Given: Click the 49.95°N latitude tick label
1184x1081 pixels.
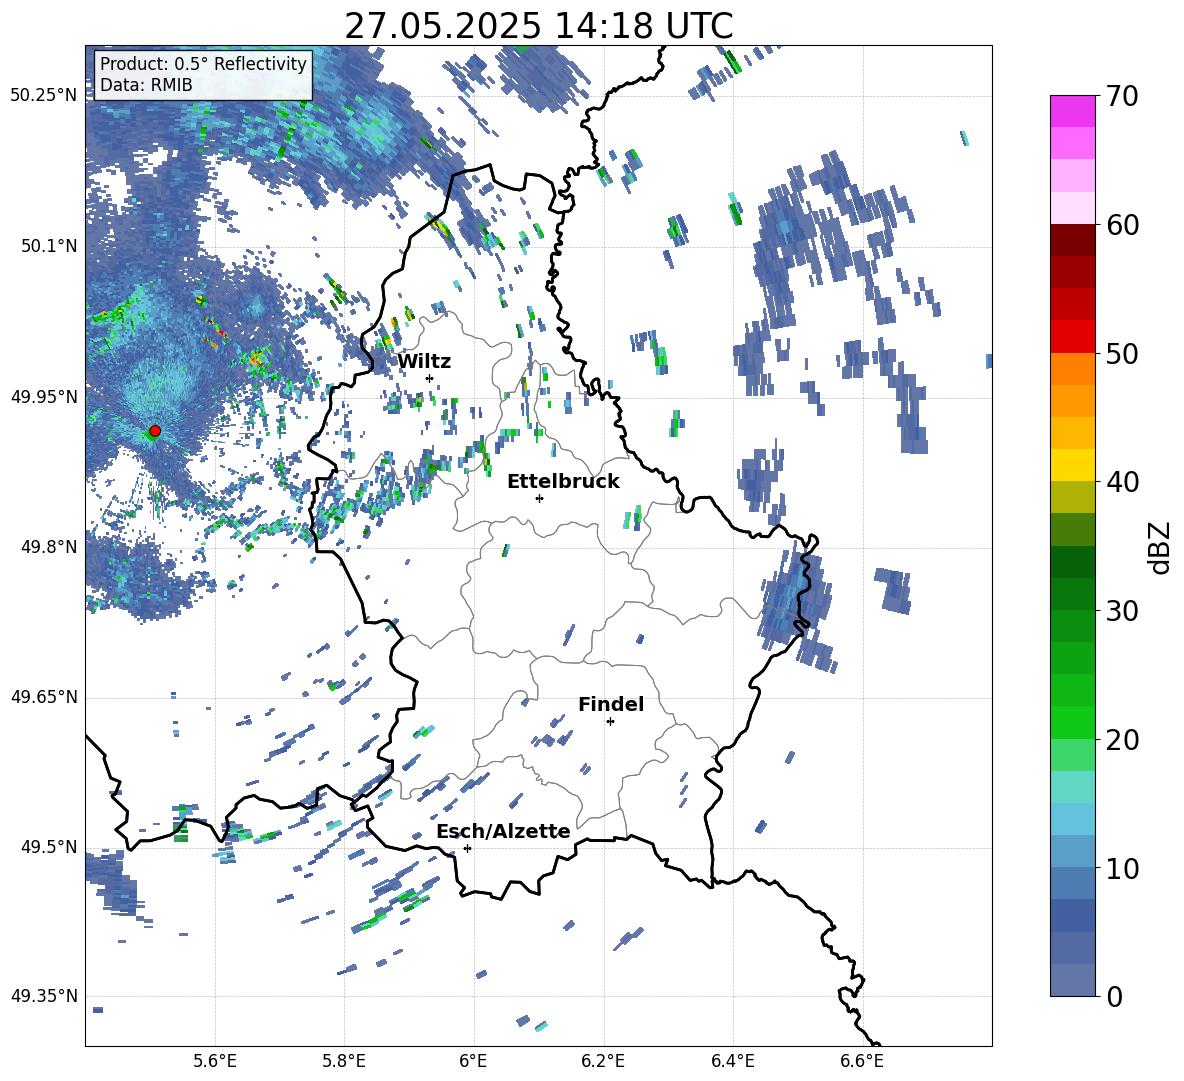Looking at the screenshot, I should coord(44,397).
